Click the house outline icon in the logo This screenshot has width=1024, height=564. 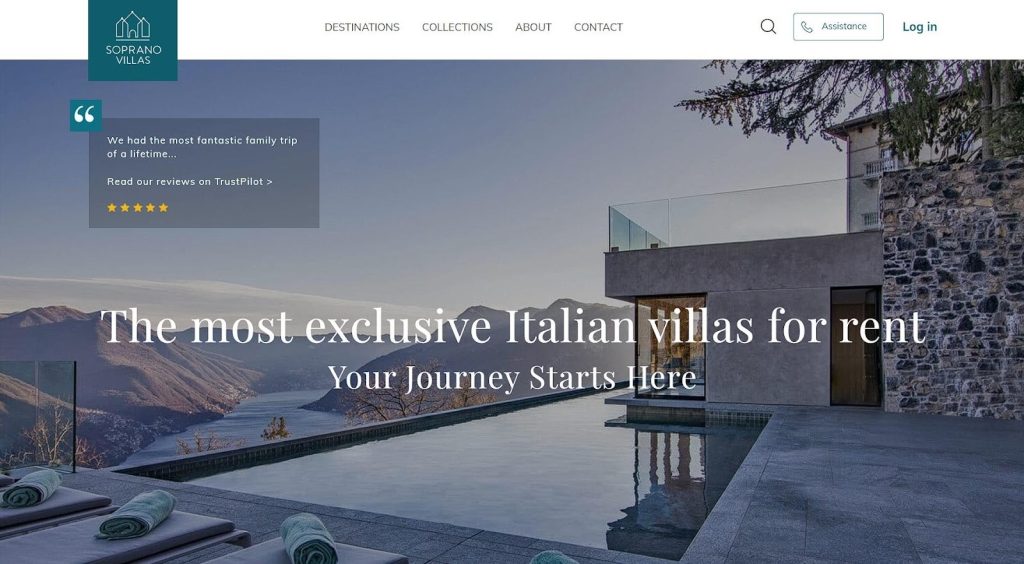133,25
